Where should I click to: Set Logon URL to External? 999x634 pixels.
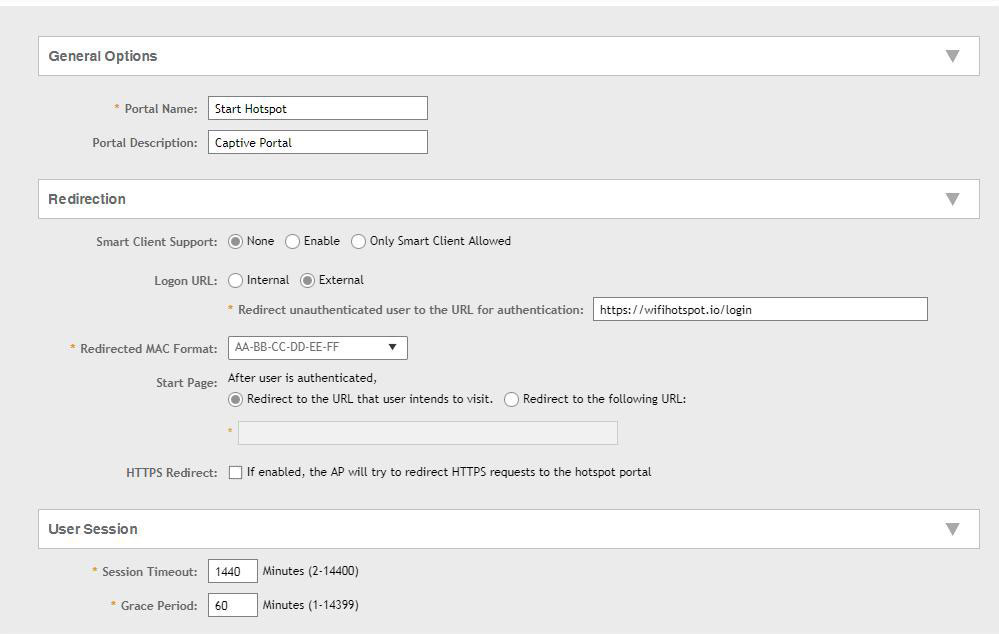click(308, 281)
